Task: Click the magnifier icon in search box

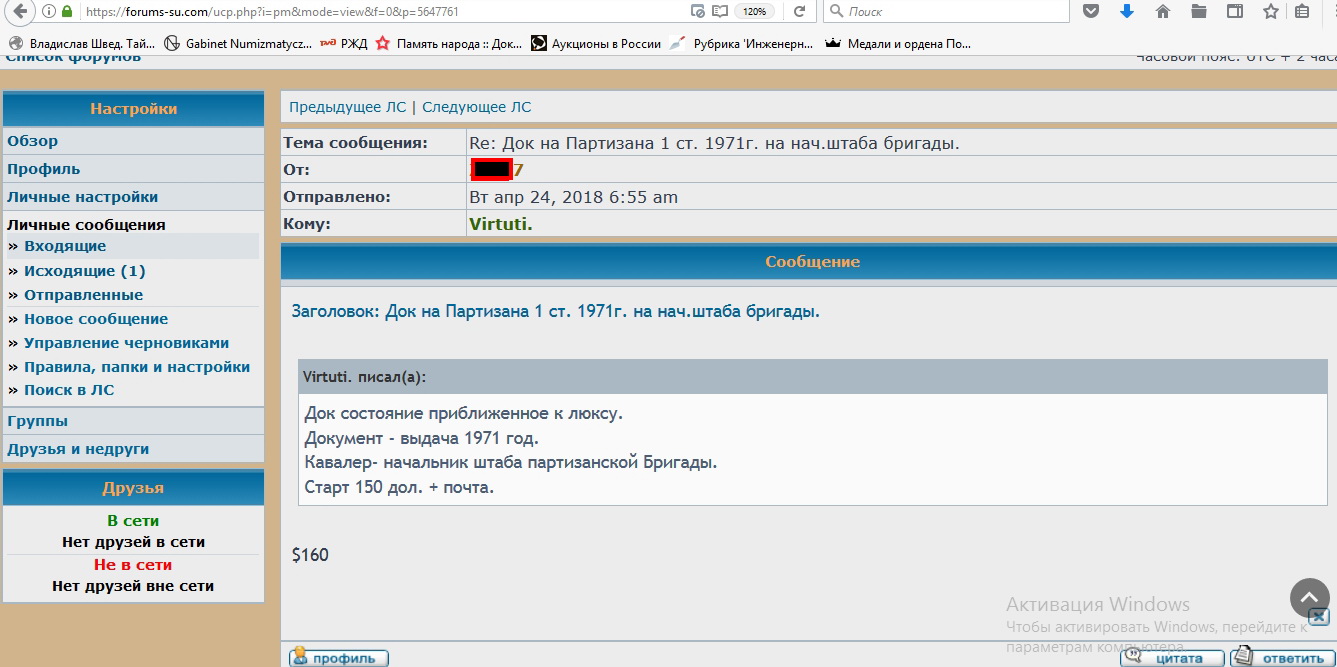Action: click(x=835, y=12)
